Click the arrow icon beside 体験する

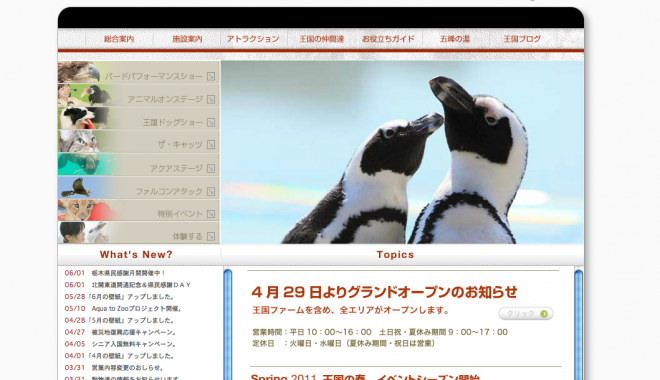point(211,237)
